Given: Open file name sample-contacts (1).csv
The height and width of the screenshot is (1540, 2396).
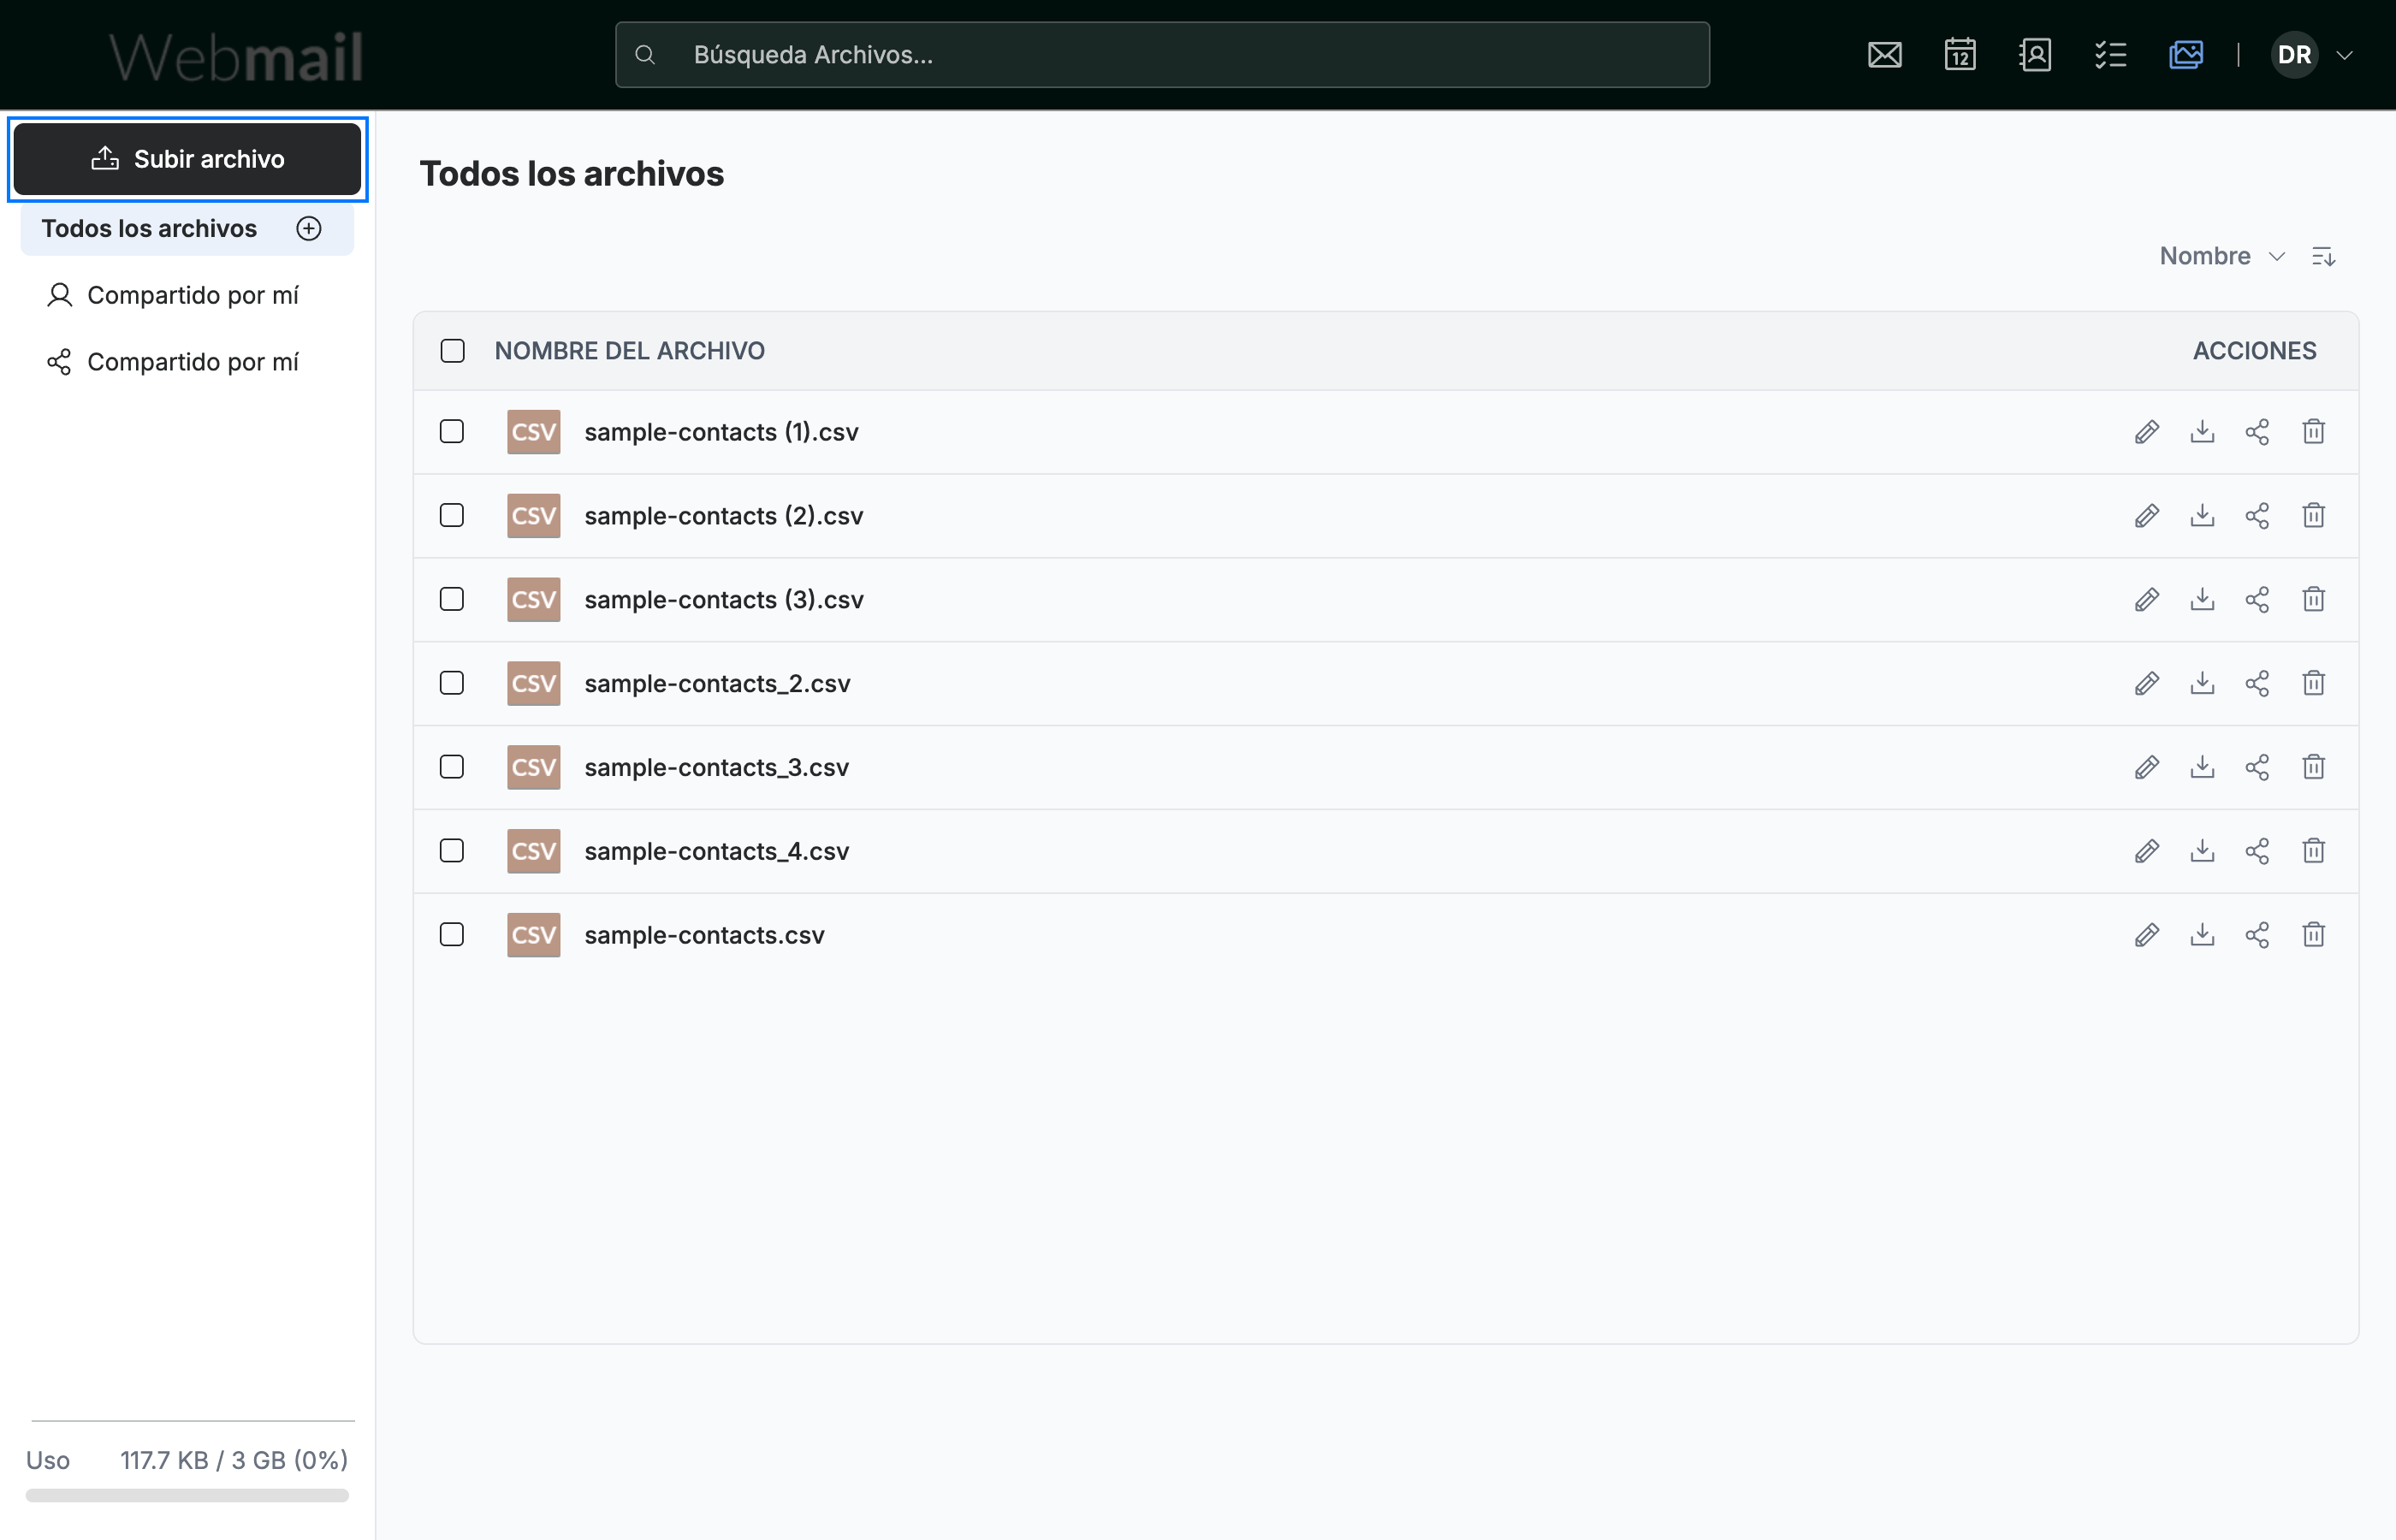Looking at the screenshot, I should pyautogui.click(x=721, y=432).
